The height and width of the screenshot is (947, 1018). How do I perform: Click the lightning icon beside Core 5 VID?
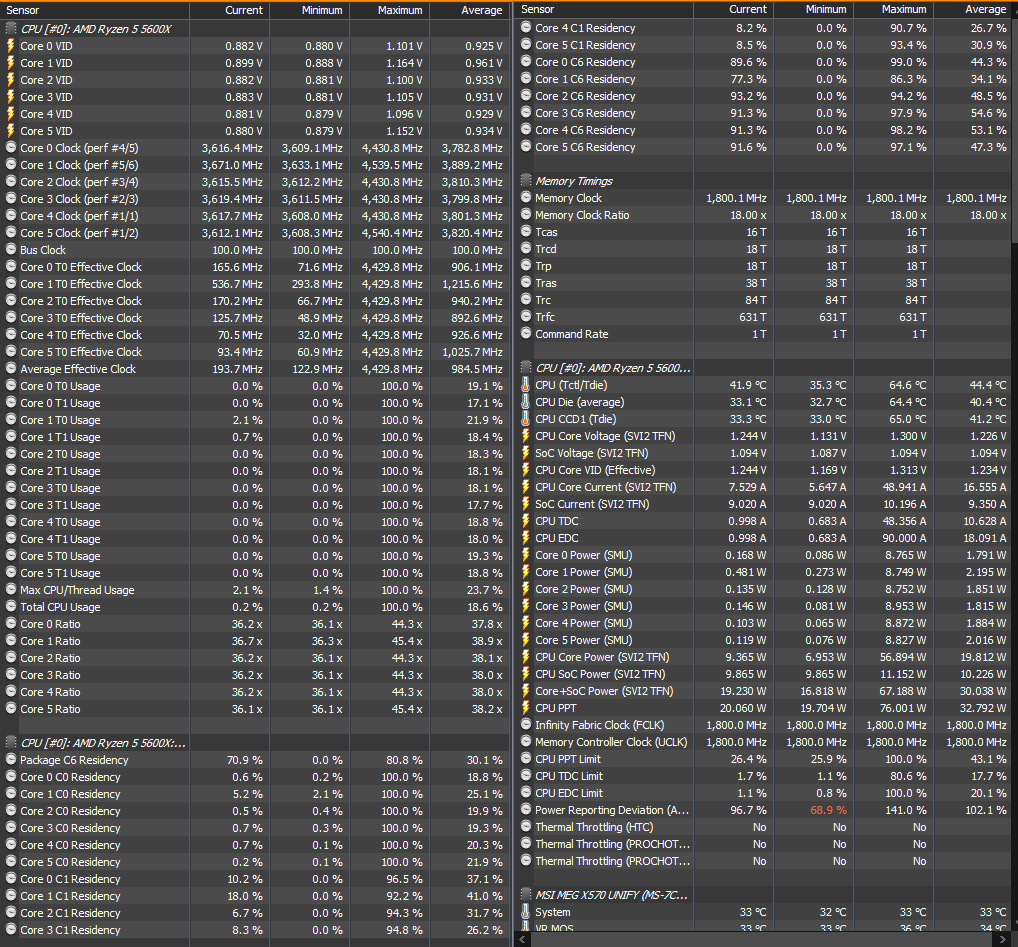10,130
